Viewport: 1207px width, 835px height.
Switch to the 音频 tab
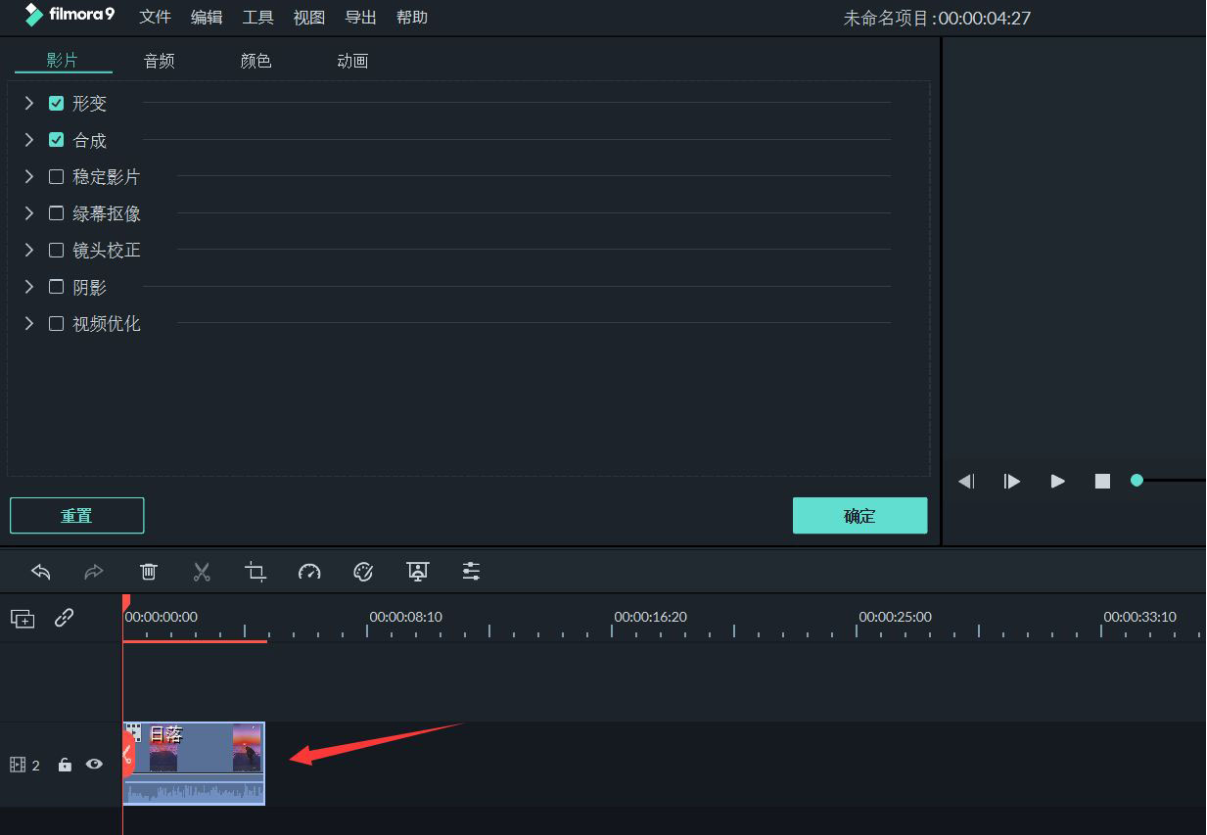coord(158,60)
